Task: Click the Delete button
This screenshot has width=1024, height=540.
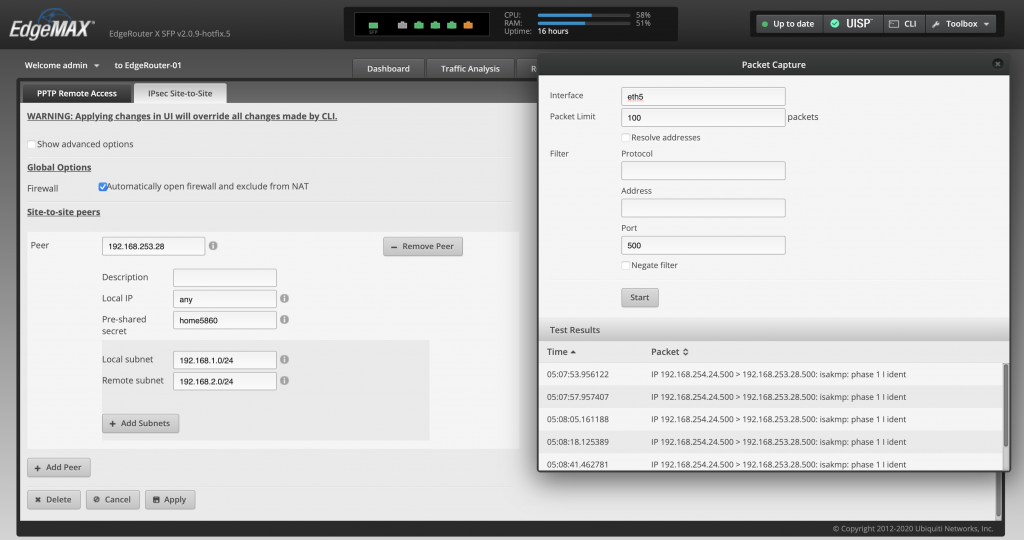Action: point(54,500)
